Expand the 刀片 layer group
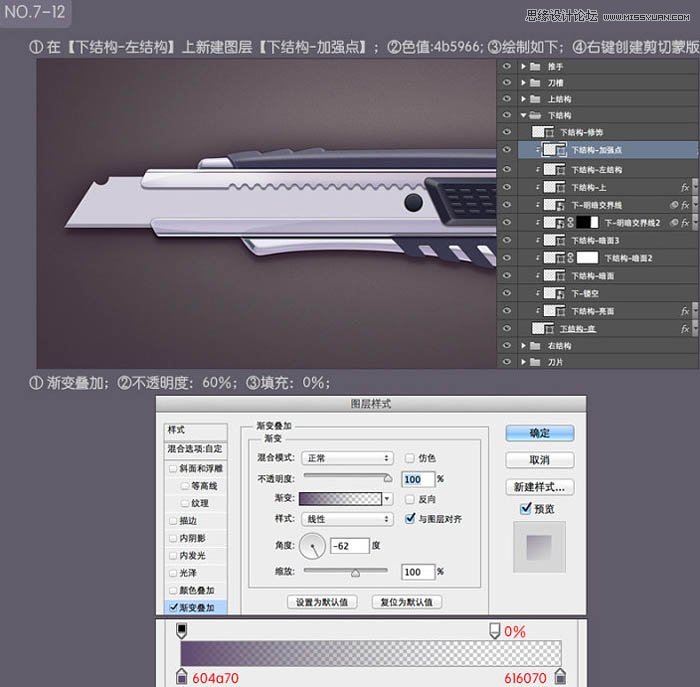The width and height of the screenshot is (700, 687). [x=523, y=362]
